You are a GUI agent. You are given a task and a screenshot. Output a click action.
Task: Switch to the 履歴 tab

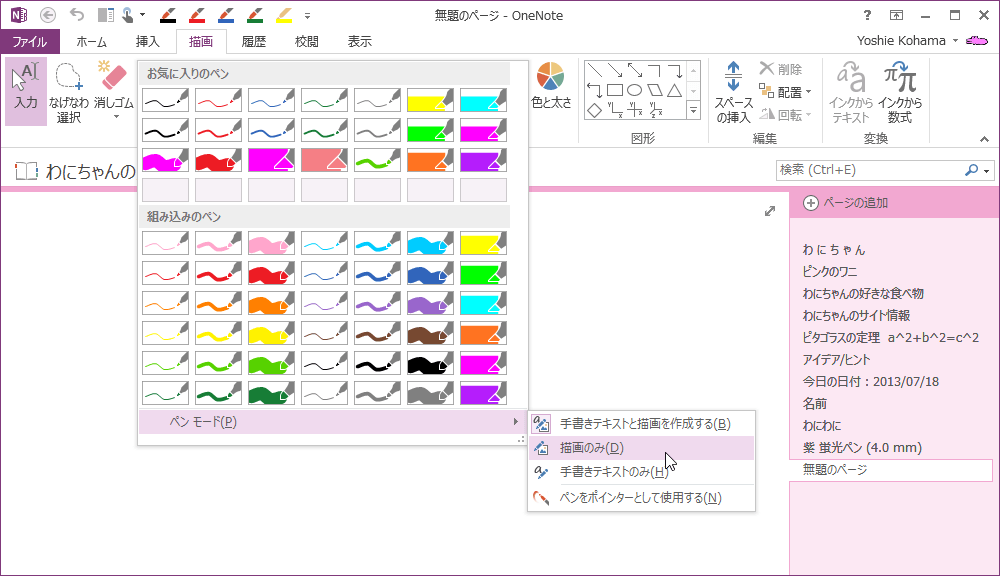[253, 41]
